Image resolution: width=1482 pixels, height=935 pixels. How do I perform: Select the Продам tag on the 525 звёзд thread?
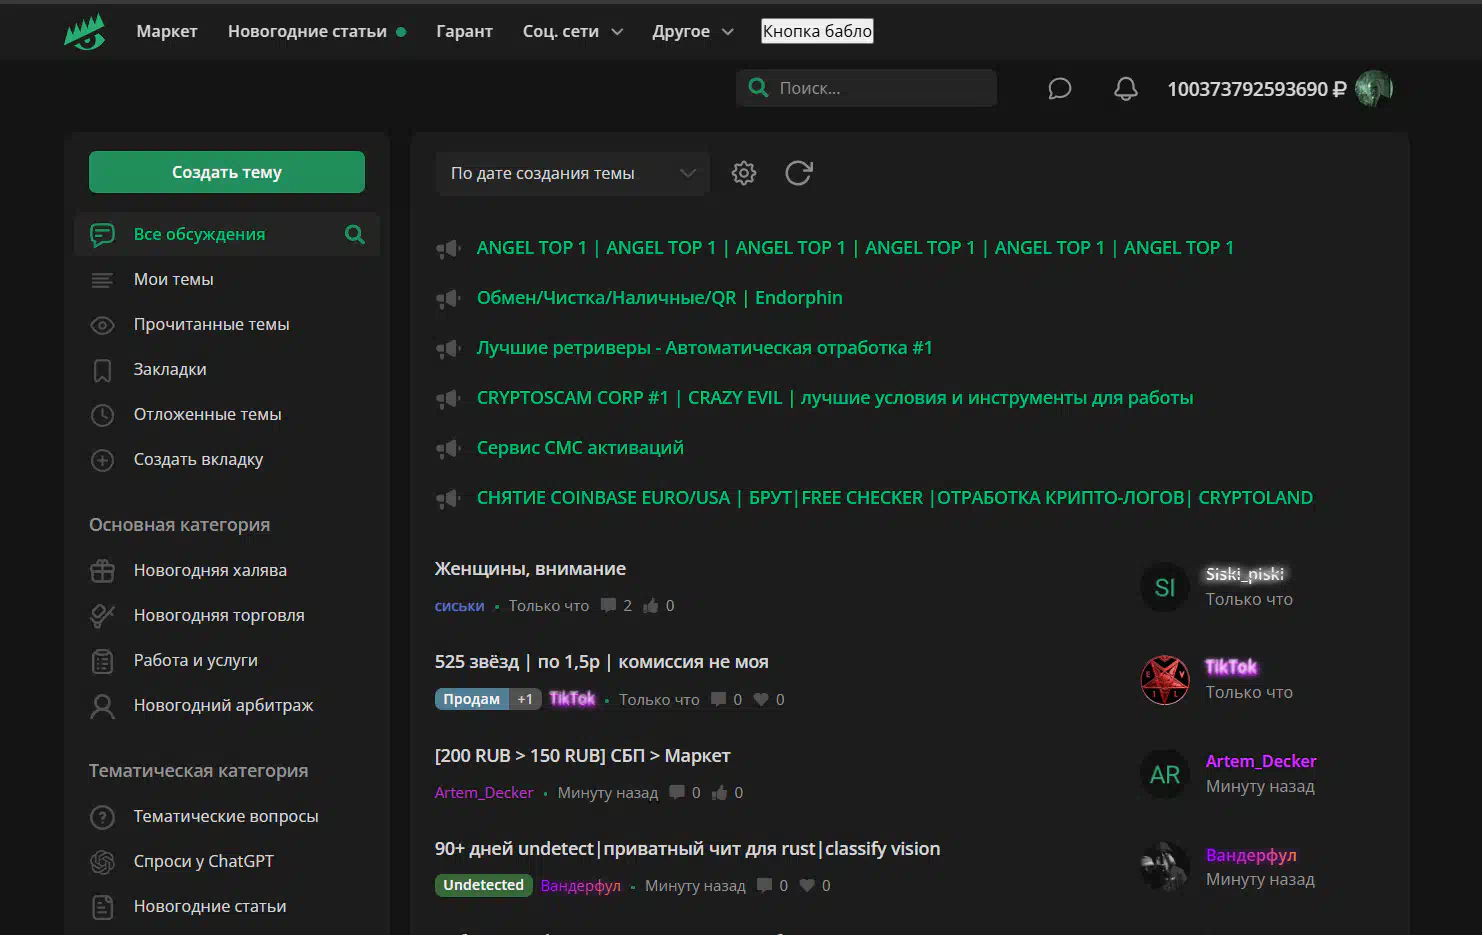tap(471, 699)
